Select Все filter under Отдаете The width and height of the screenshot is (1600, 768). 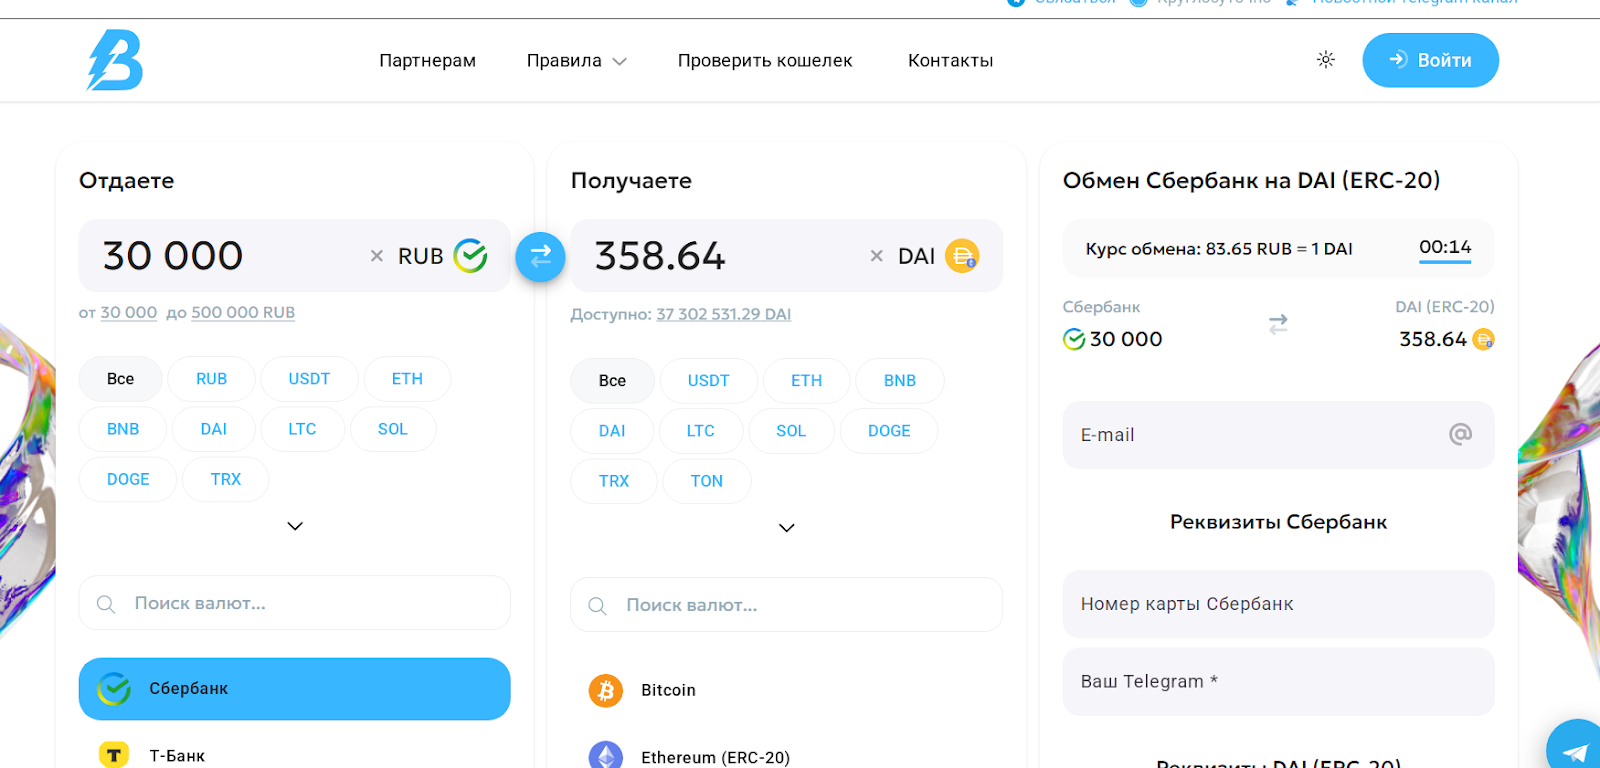[x=120, y=379]
